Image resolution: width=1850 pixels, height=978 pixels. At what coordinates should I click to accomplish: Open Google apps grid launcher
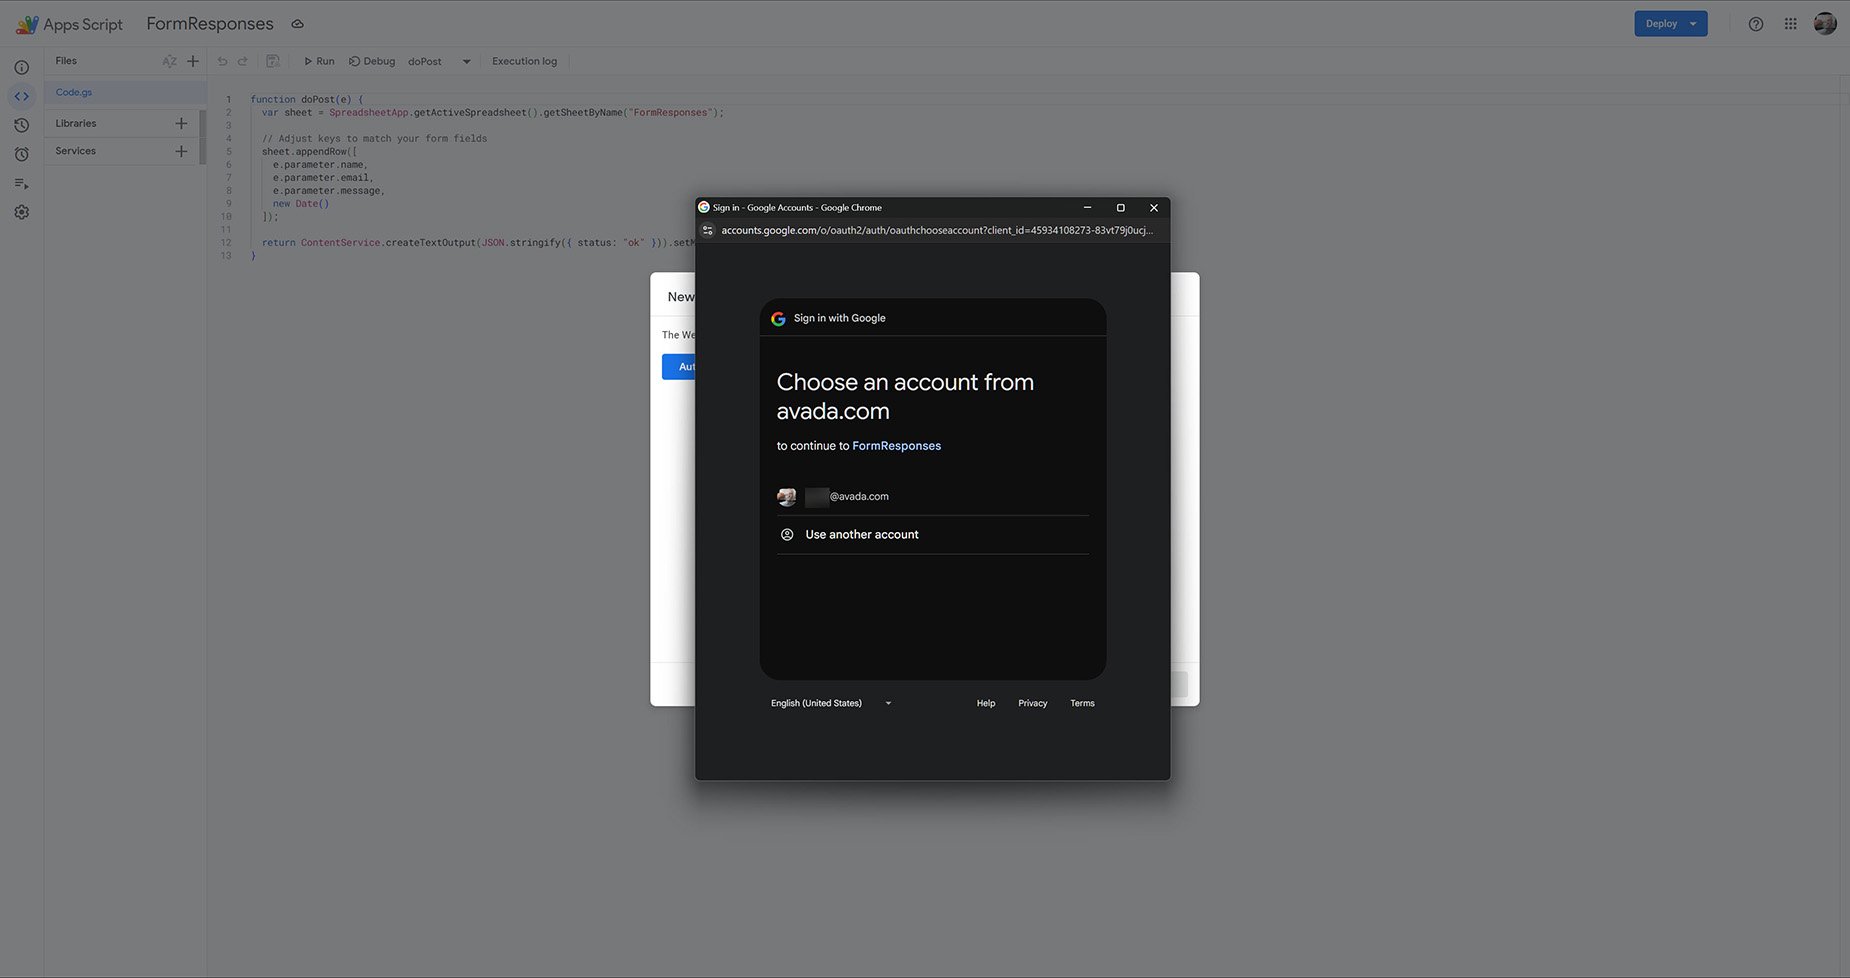click(1790, 24)
